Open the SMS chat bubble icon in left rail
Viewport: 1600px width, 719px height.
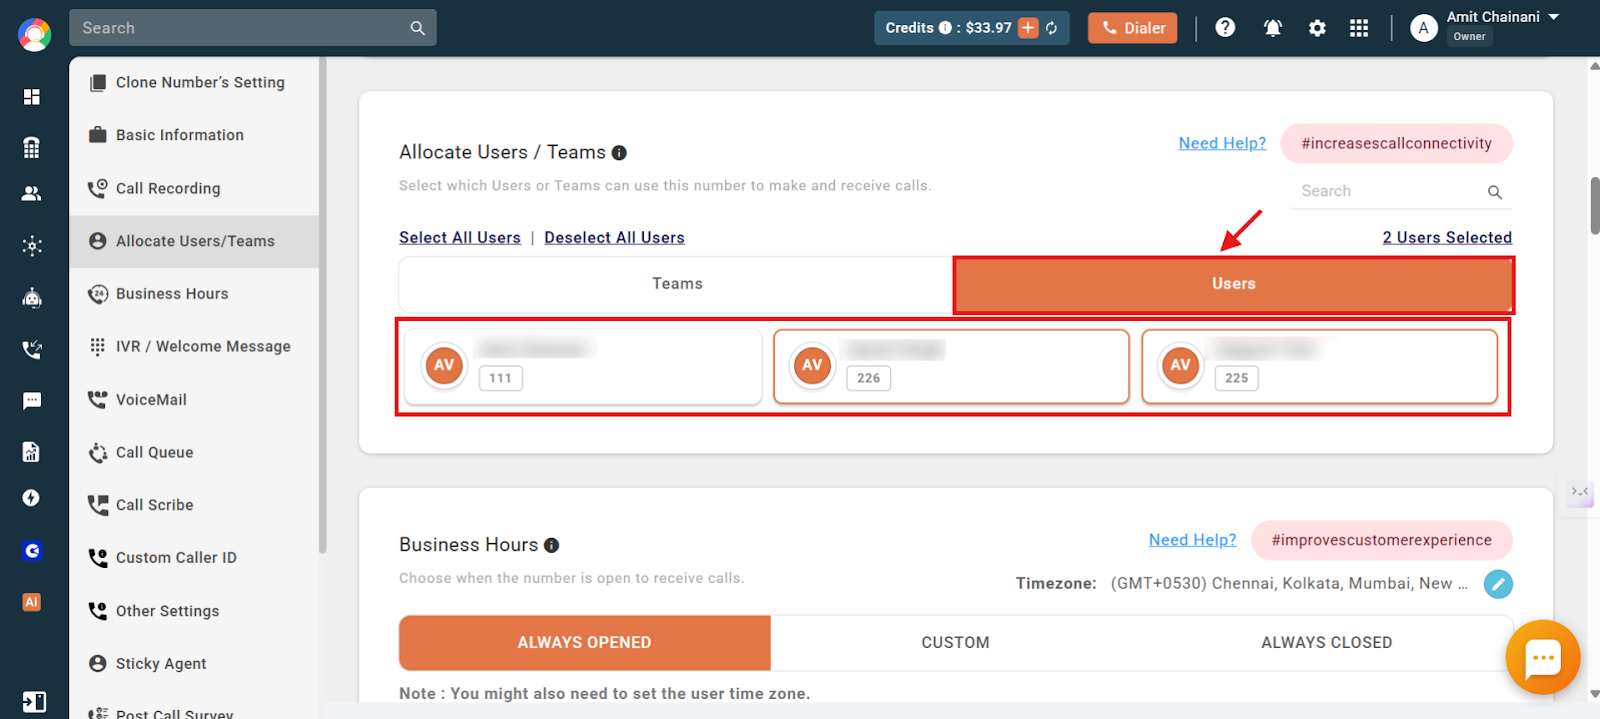coord(32,401)
